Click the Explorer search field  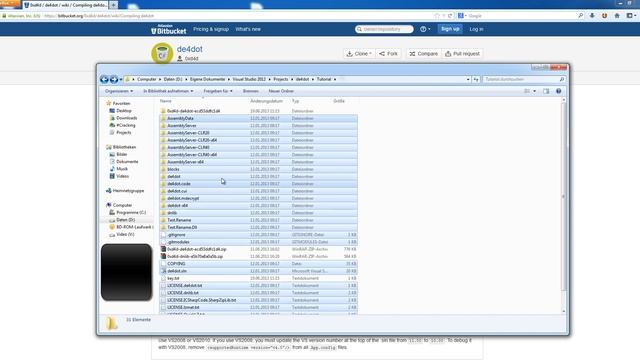(x=524, y=79)
